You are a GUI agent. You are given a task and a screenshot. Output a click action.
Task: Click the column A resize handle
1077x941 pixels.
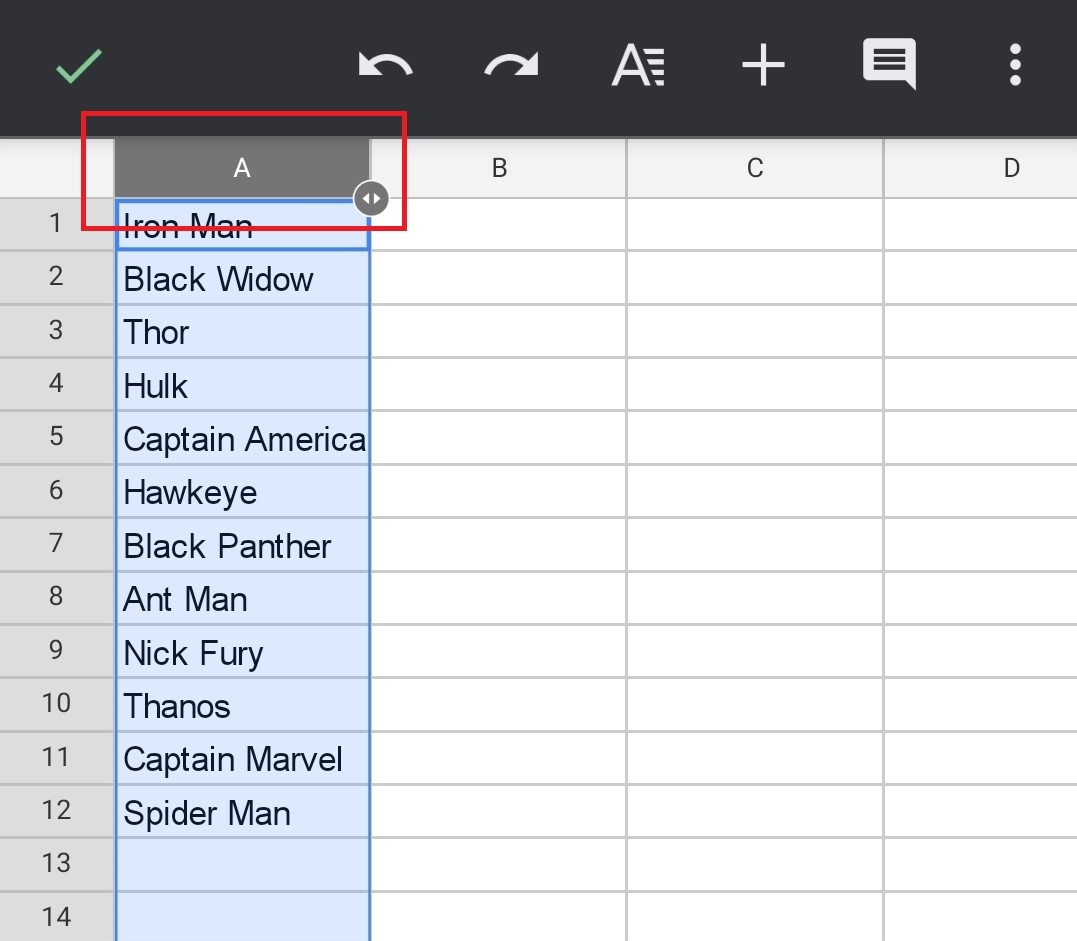tap(371, 199)
